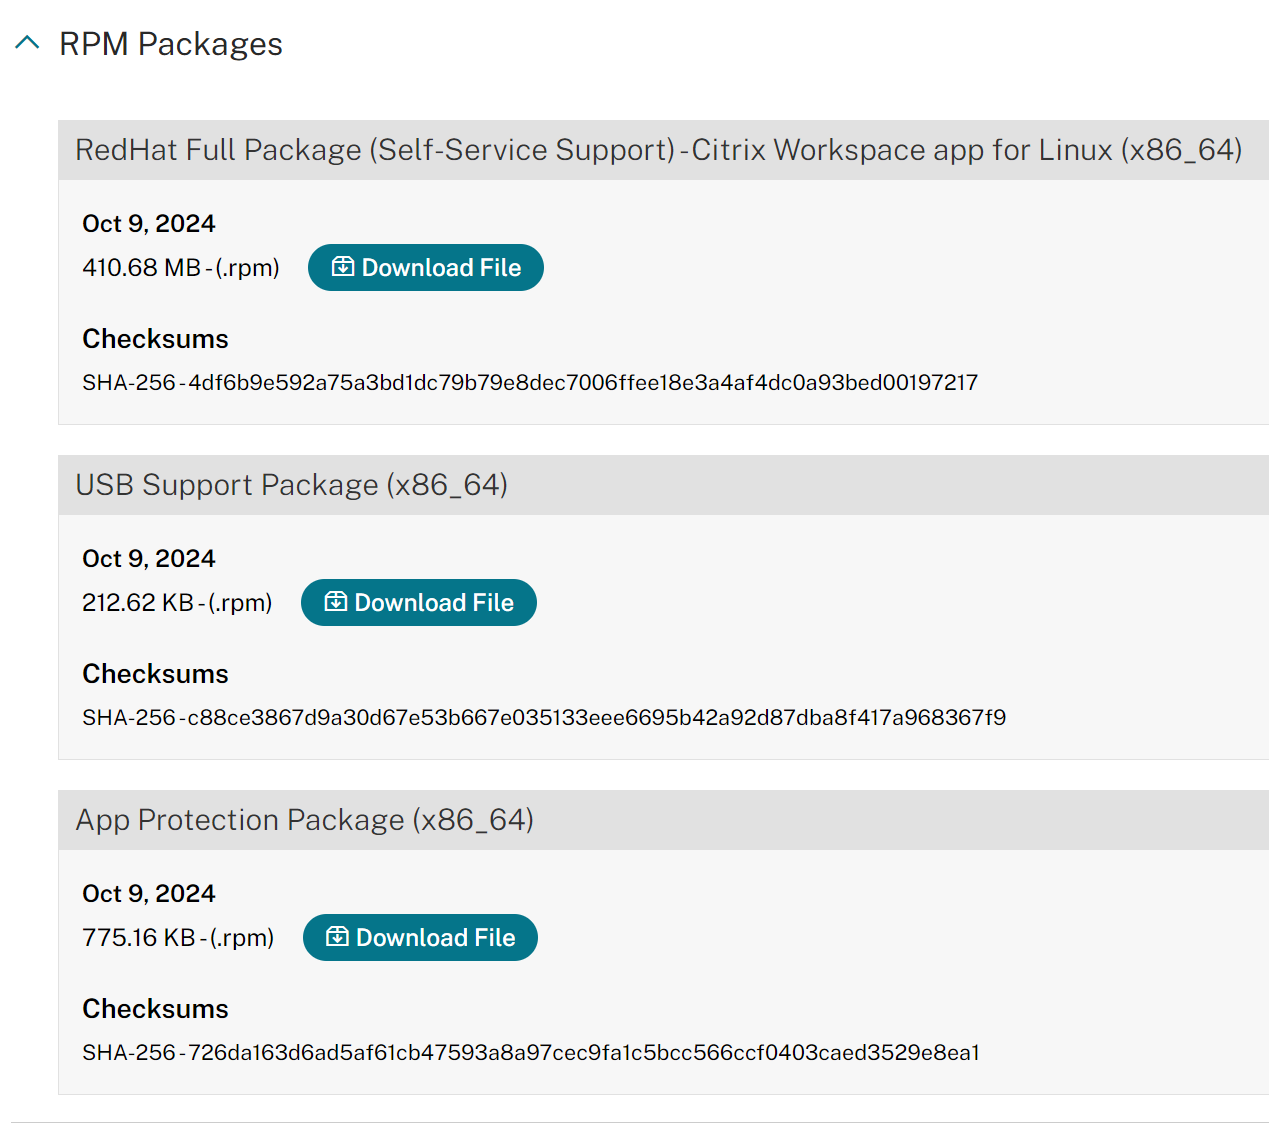Select the App Protection Package (x86_64) header
1269x1133 pixels.
tap(305, 820)
